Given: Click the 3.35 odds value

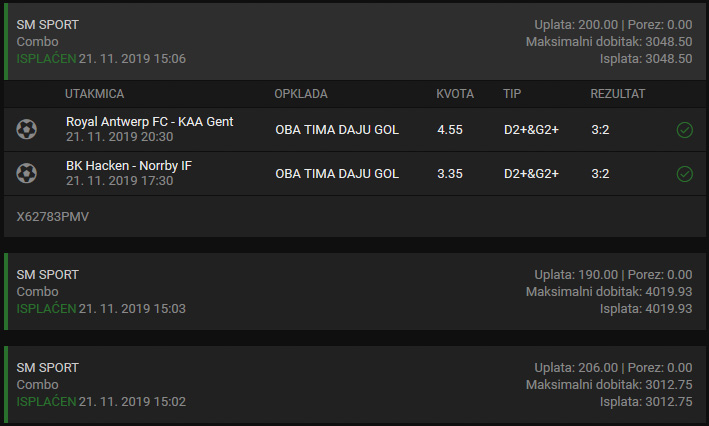Looking at the screenshot, I should tap(450, 174).
